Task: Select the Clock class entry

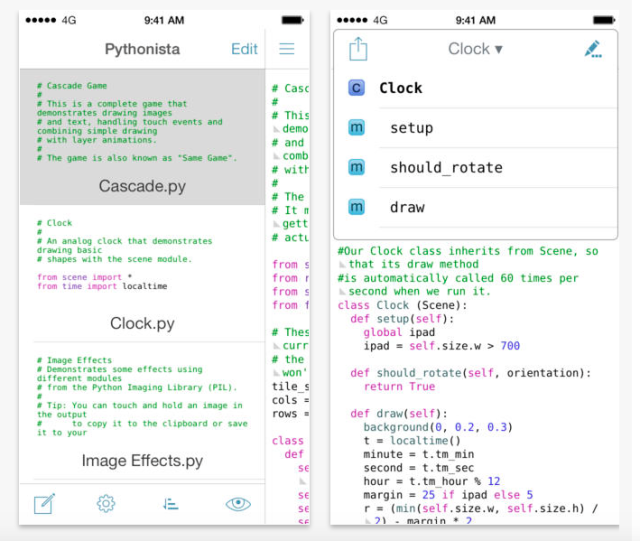Action: (x=476, y=88)
